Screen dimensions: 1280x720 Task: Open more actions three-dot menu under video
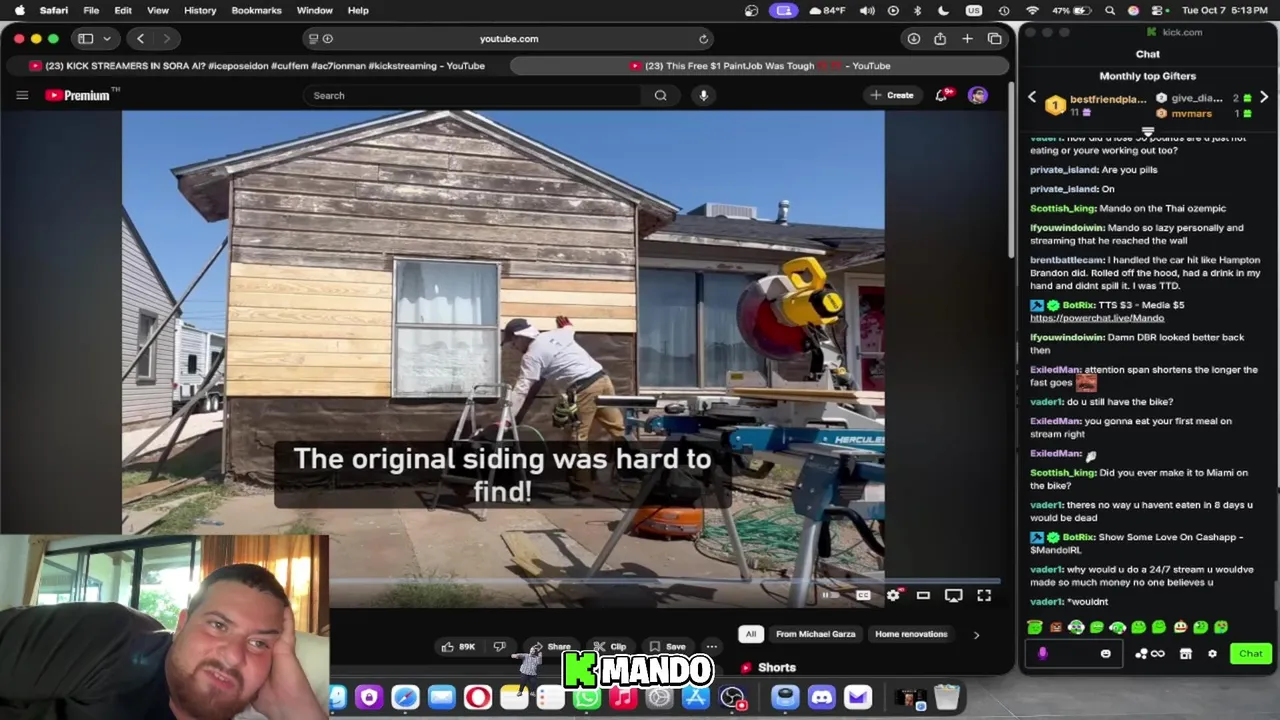coord(711,647)
